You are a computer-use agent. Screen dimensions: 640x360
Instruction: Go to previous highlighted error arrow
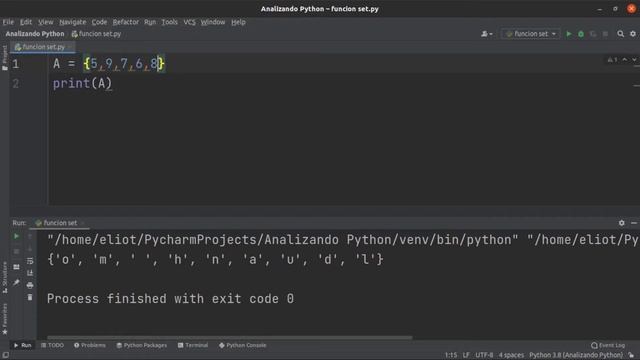pos(624,60)
